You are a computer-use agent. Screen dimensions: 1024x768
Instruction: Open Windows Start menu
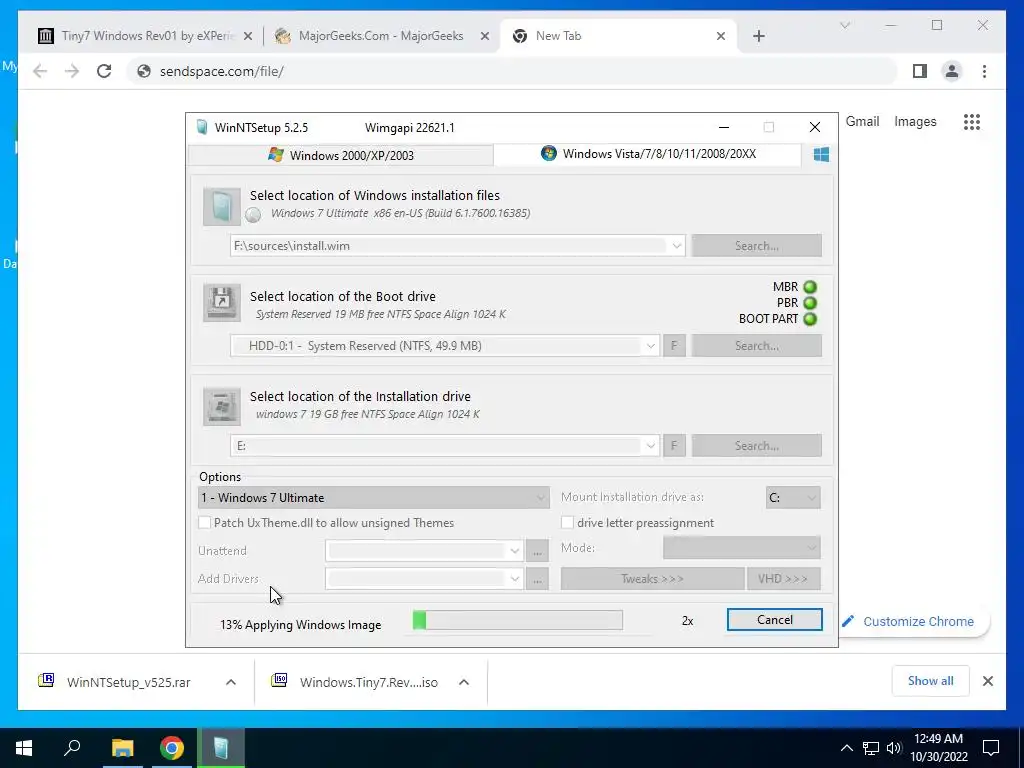point(24,748)
